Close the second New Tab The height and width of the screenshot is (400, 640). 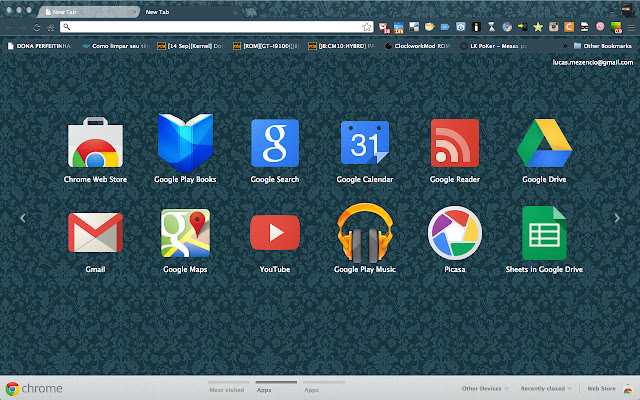235,13
